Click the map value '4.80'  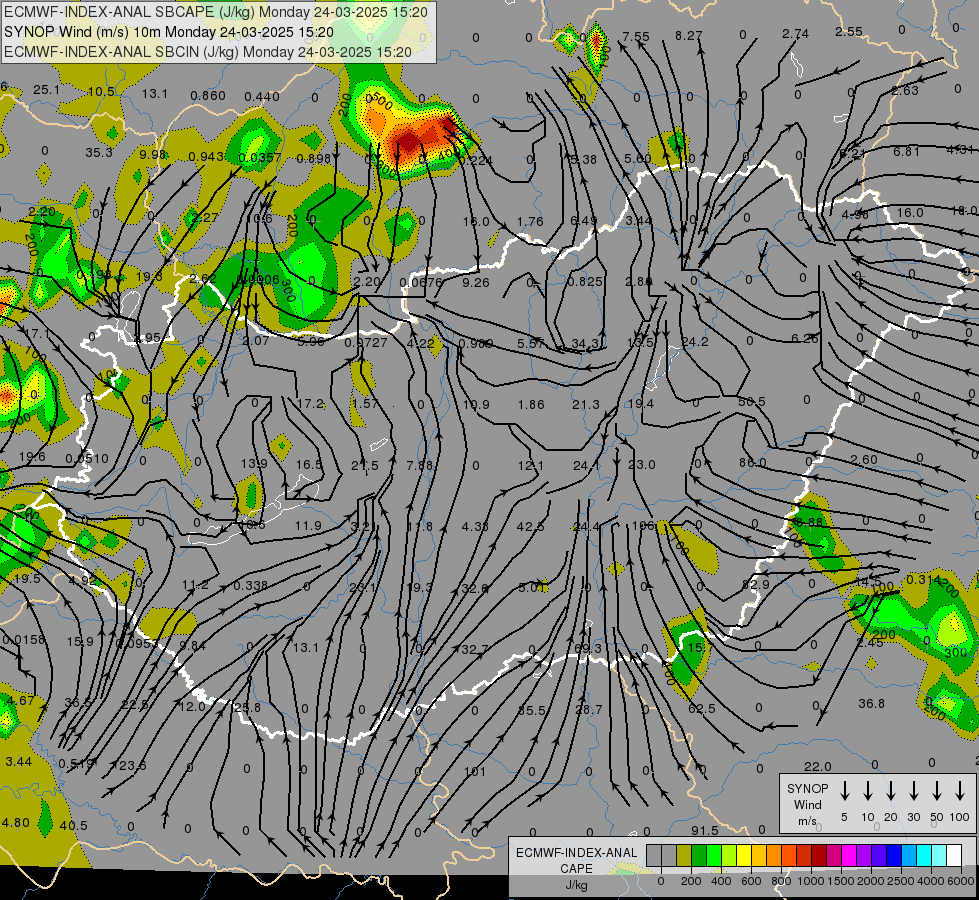coord(16,823)
